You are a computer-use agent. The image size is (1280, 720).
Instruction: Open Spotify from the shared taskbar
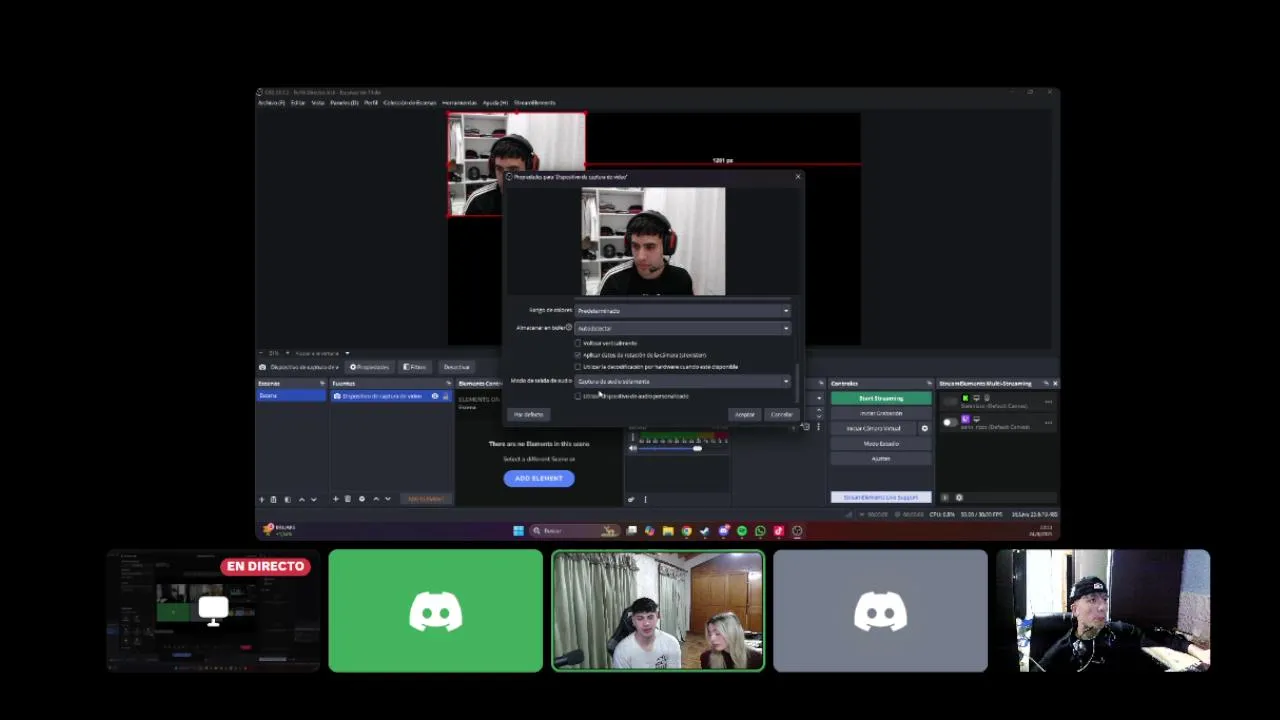coord(742,531)
